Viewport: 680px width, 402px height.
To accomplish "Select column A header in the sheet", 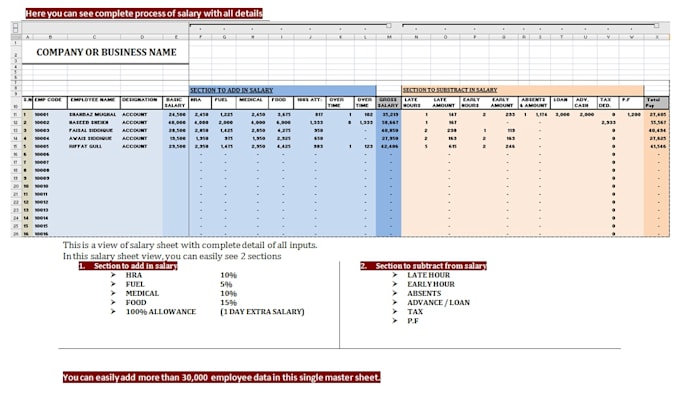I will click(x=27, y=37).
